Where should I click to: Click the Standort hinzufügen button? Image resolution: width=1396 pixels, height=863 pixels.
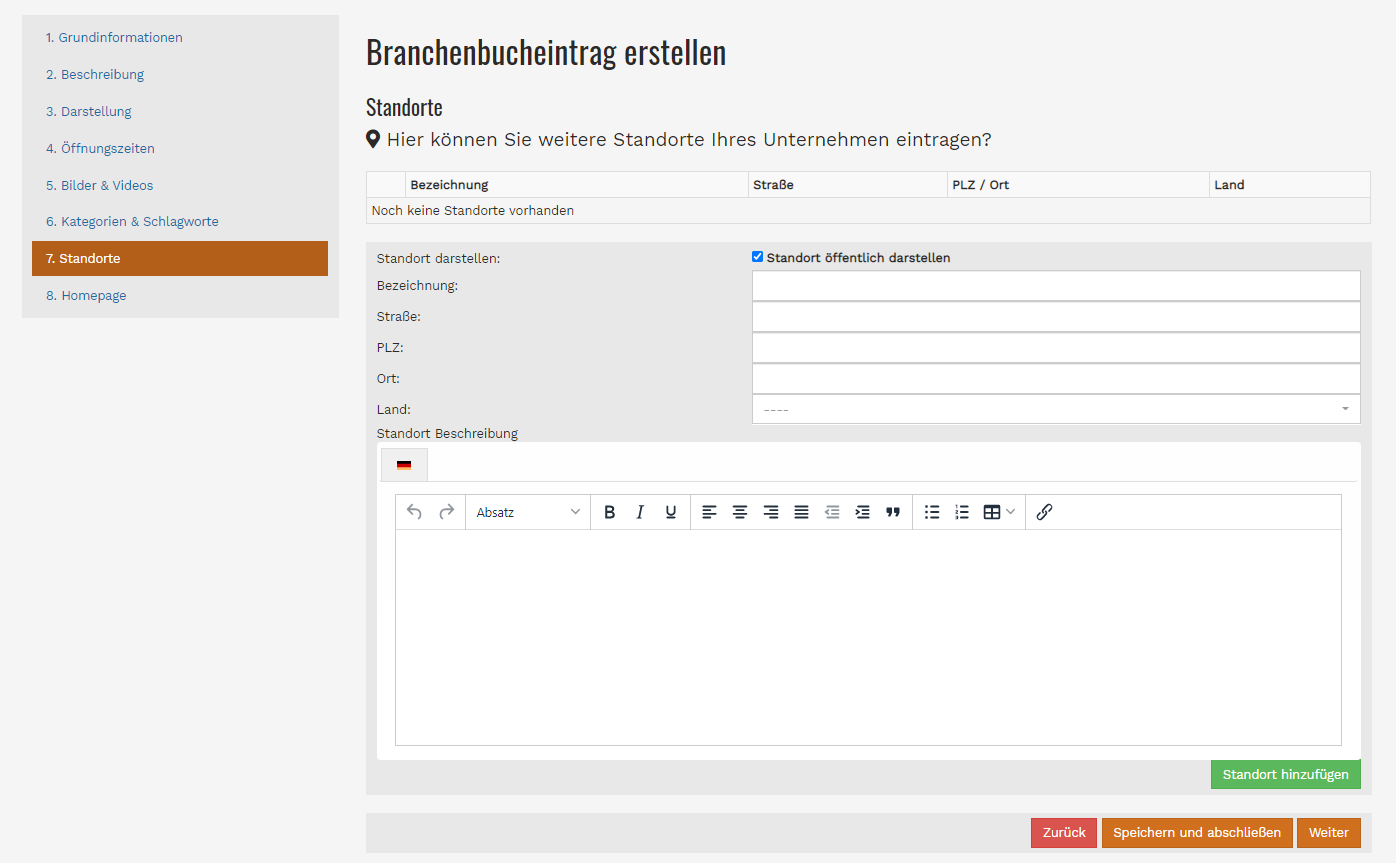1285,775
